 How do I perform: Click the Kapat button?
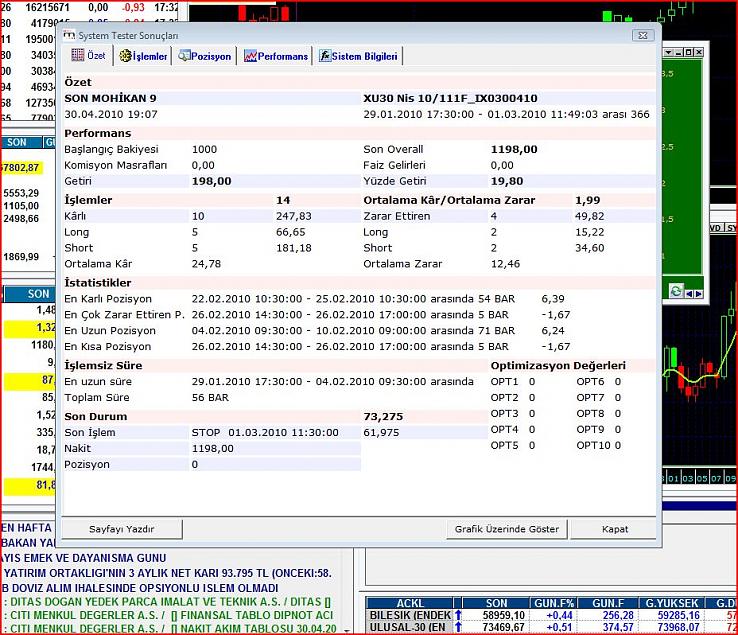(615, 529)
